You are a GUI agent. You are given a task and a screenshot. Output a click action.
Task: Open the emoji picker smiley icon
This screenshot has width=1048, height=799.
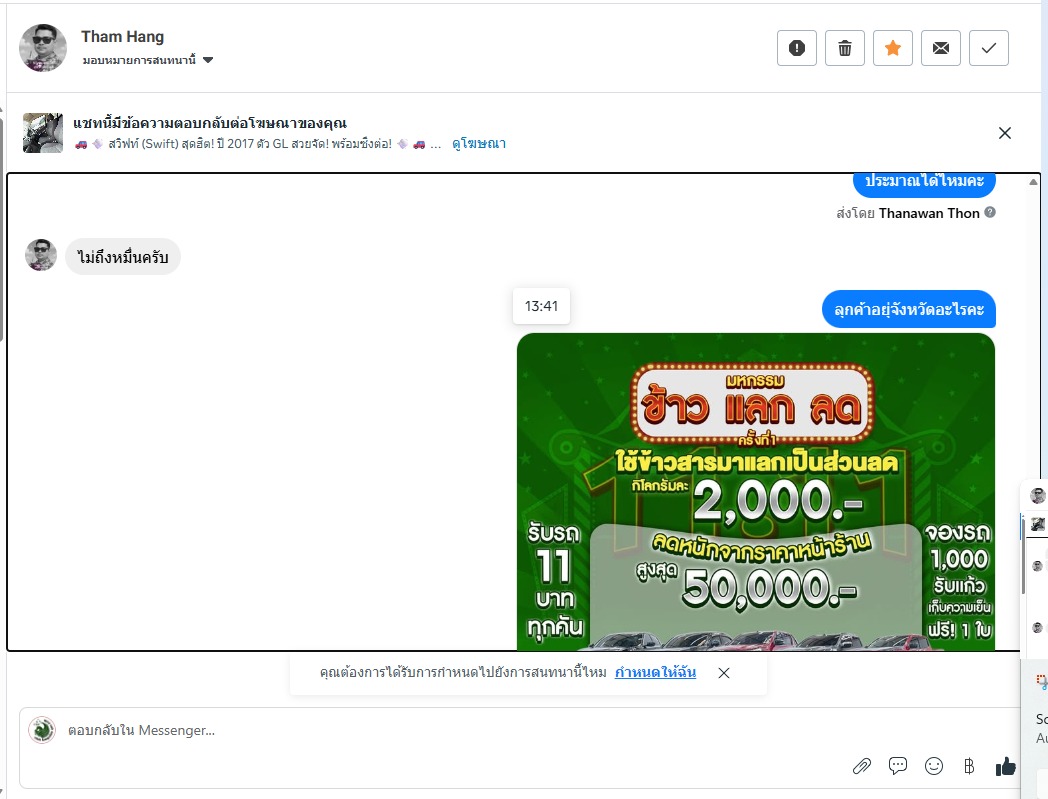(934, 766)
